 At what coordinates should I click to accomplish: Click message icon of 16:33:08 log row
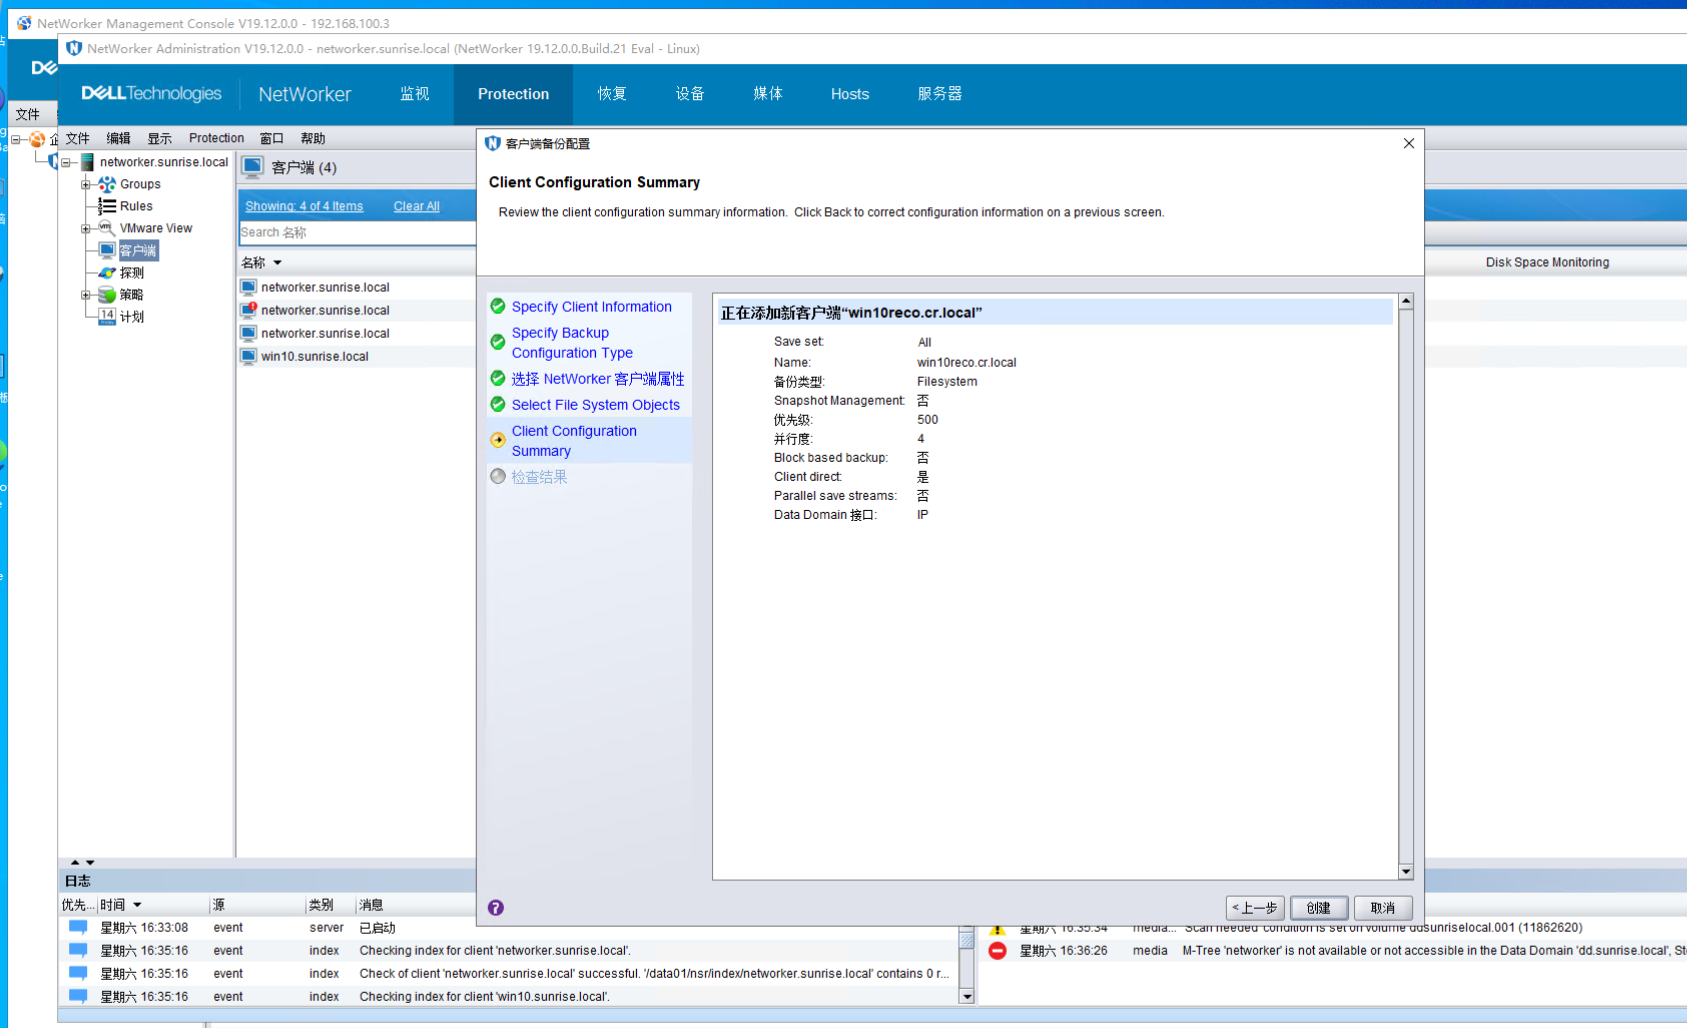click(78, 927)
